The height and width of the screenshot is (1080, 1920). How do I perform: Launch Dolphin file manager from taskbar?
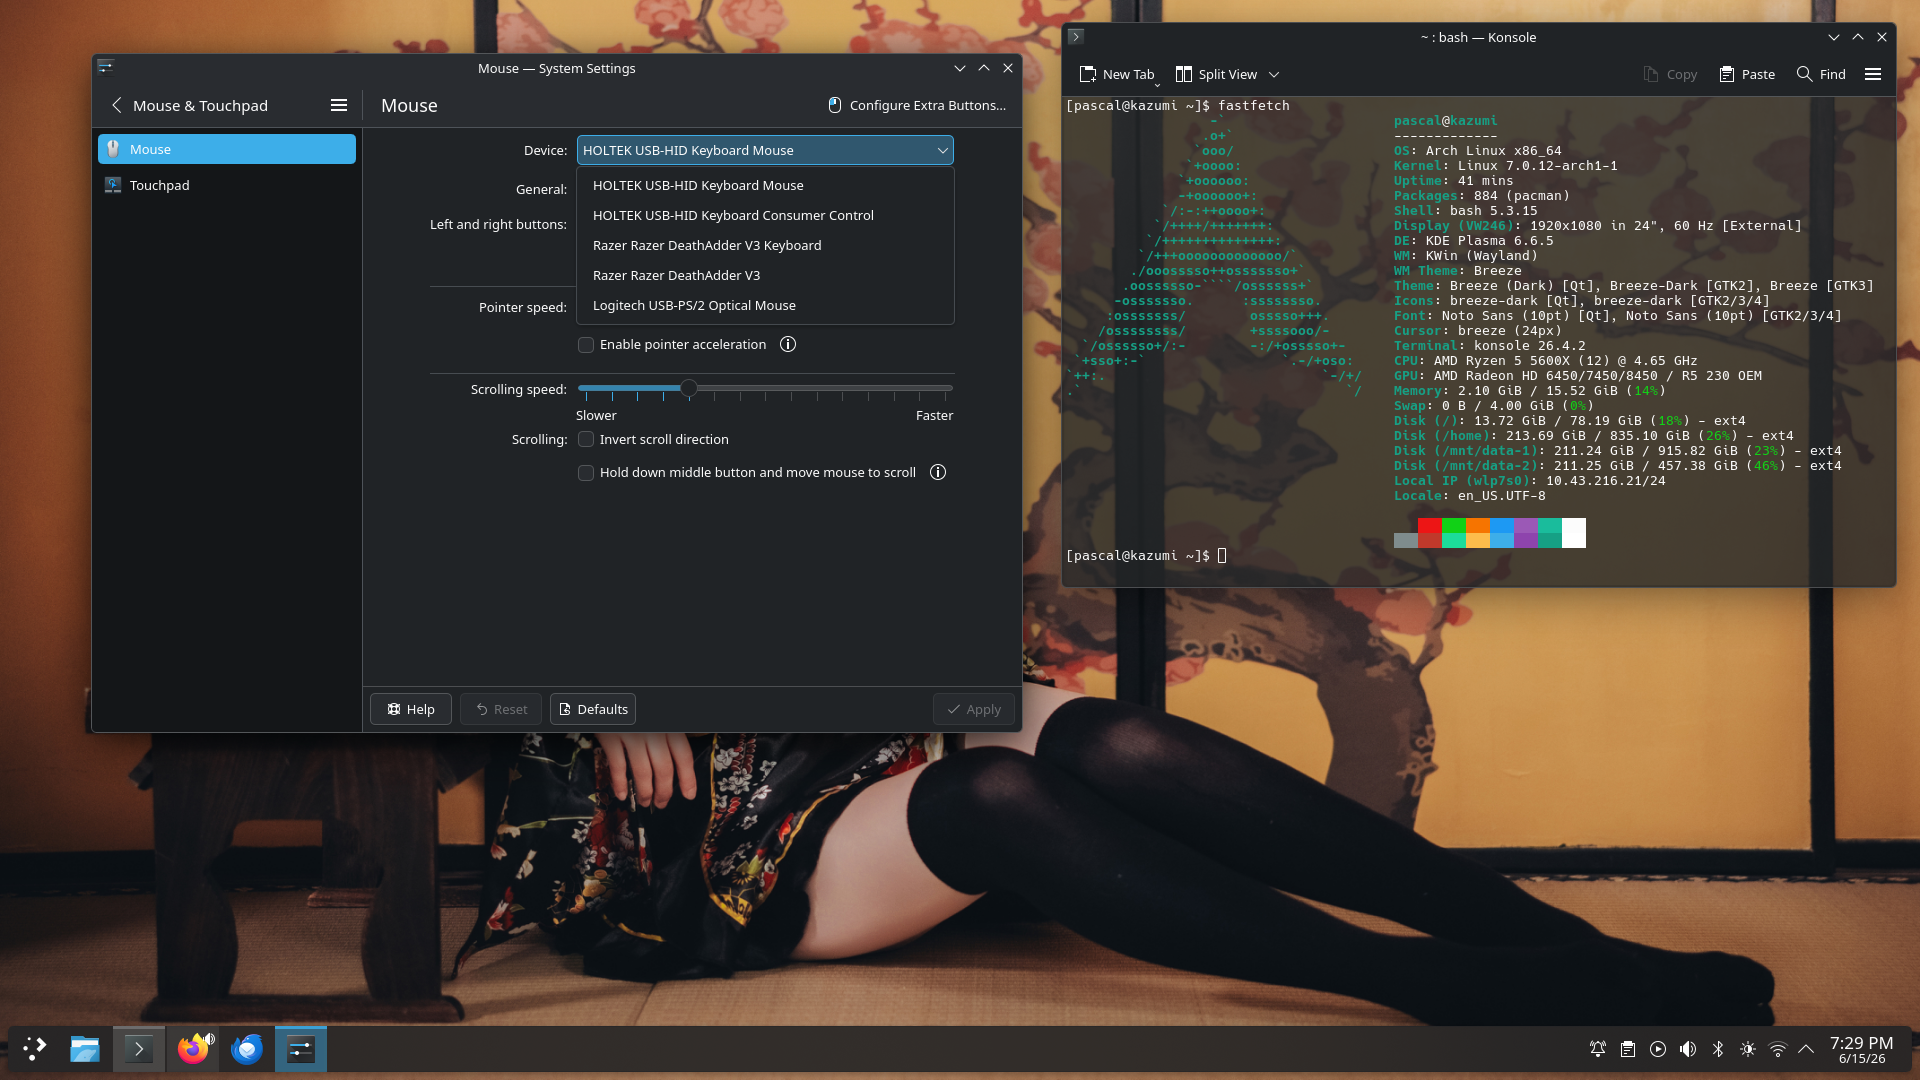coord(85,1048)
